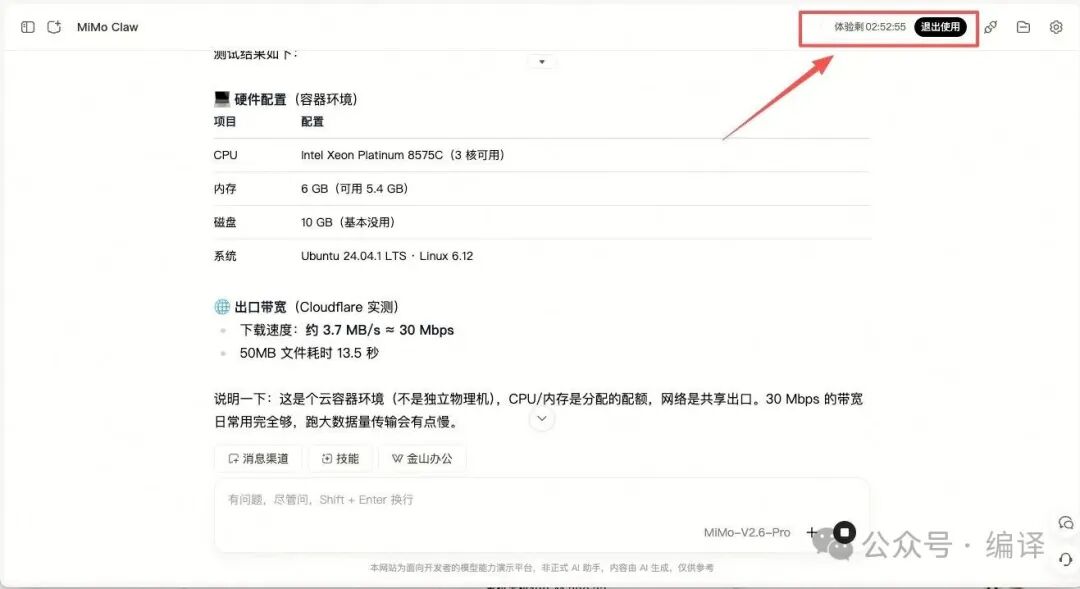Click the 体验剩 countdown timer text
1080x589 pixels.
pyautogui.click(x=870, y=27)
